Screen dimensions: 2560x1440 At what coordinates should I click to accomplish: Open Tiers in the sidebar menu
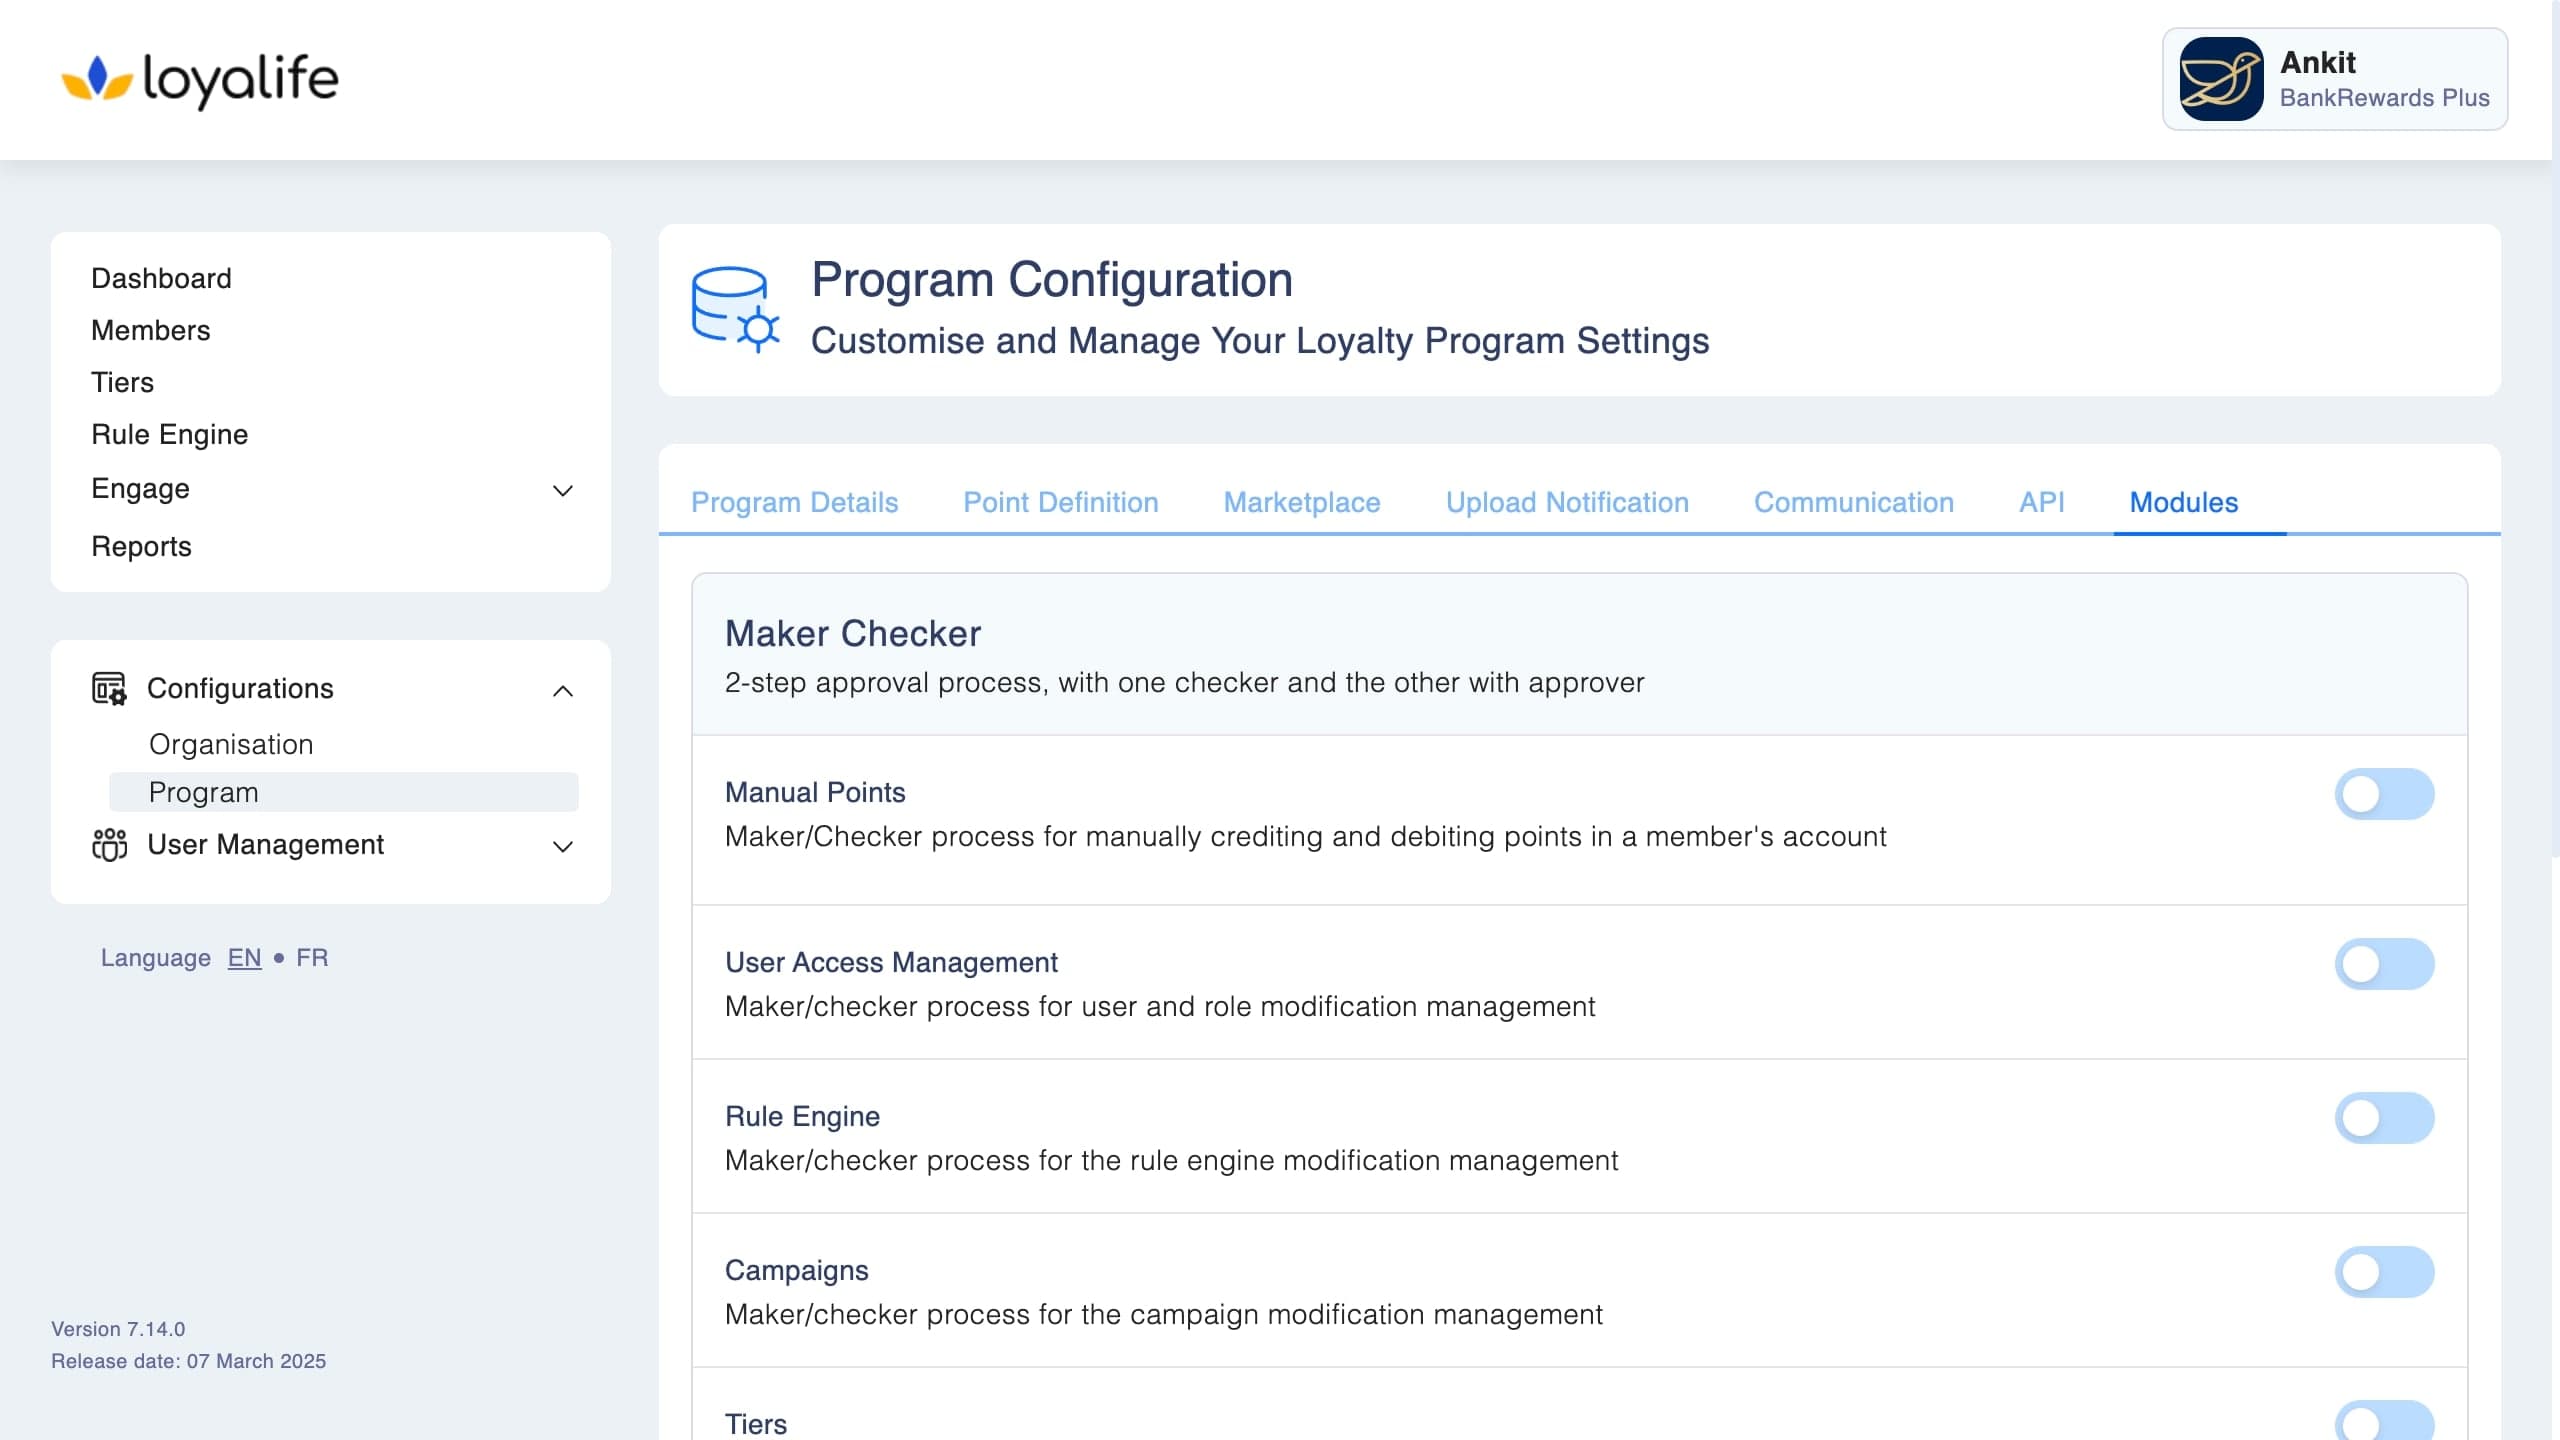point(122,382)
